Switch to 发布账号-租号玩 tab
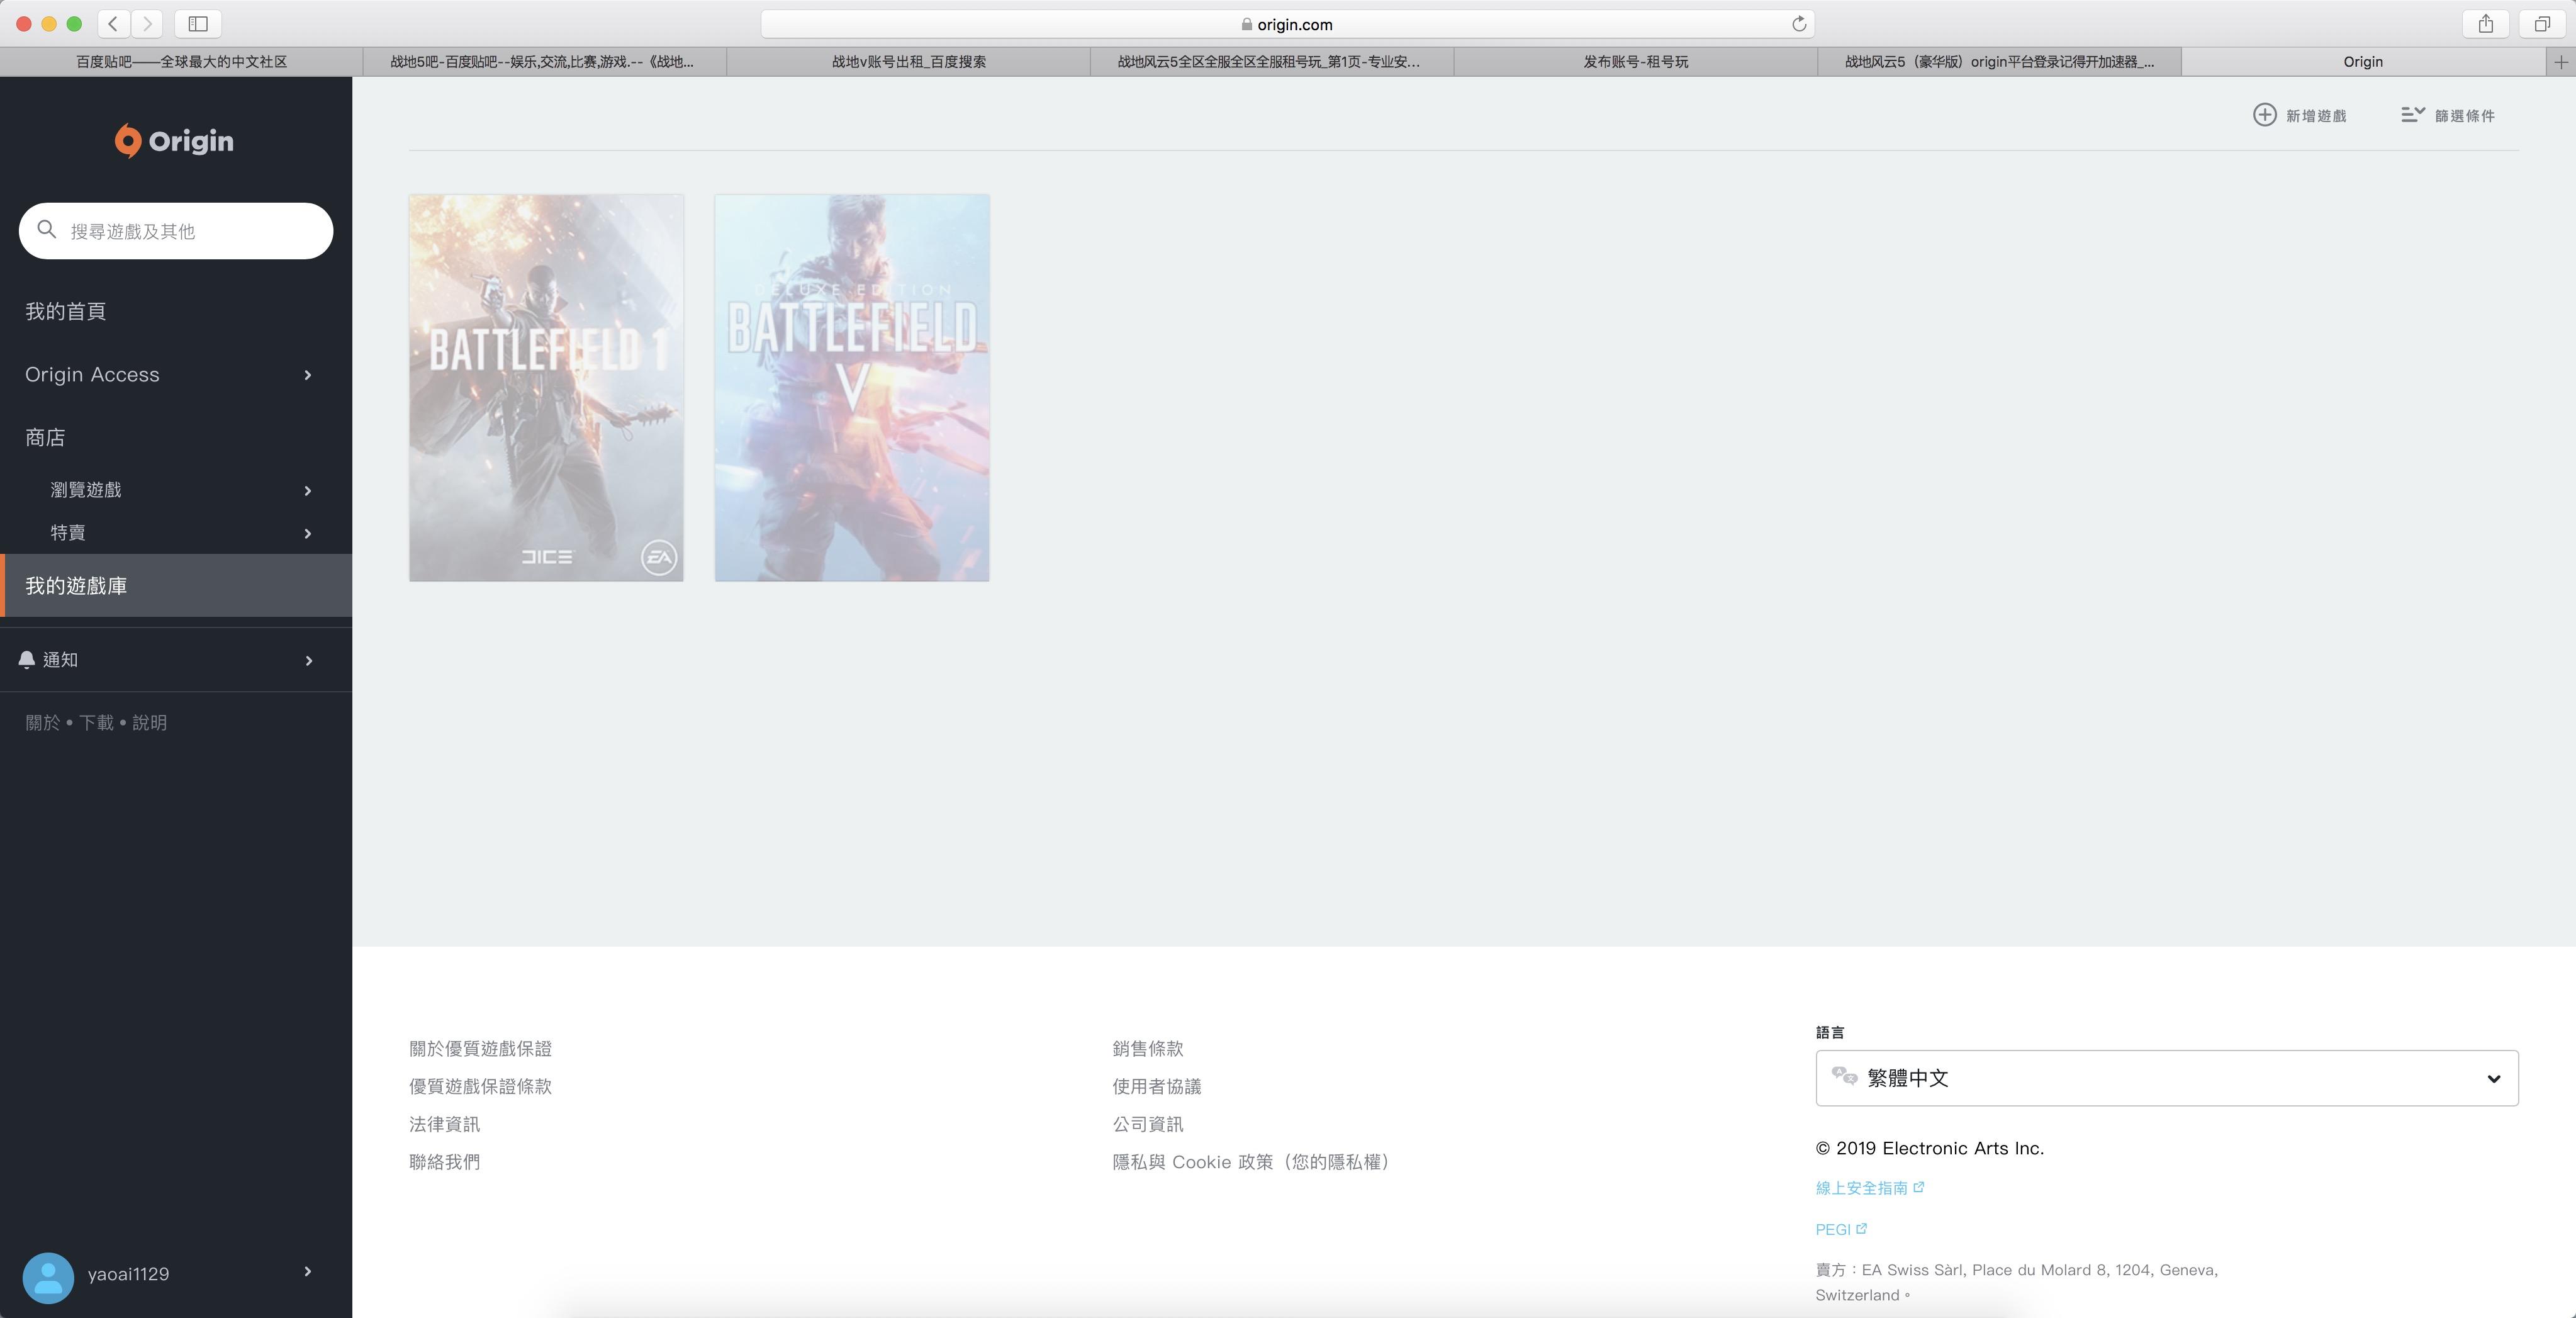This screenshot has width=2576, height=1318. 1635,62
